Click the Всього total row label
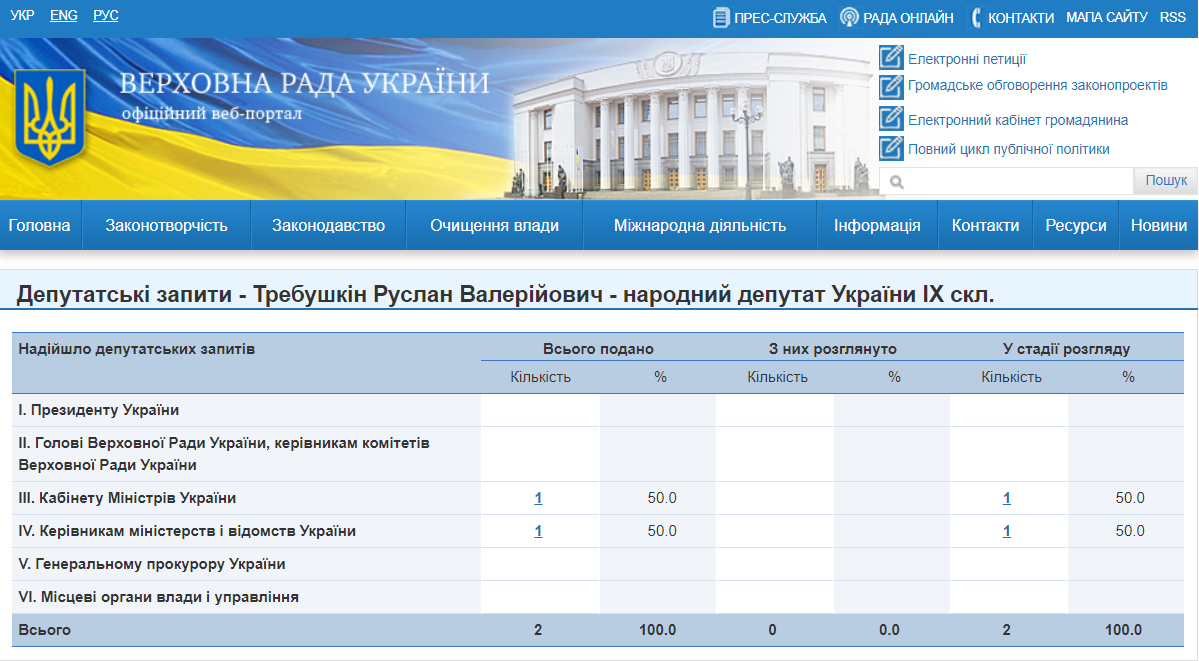 44,630
